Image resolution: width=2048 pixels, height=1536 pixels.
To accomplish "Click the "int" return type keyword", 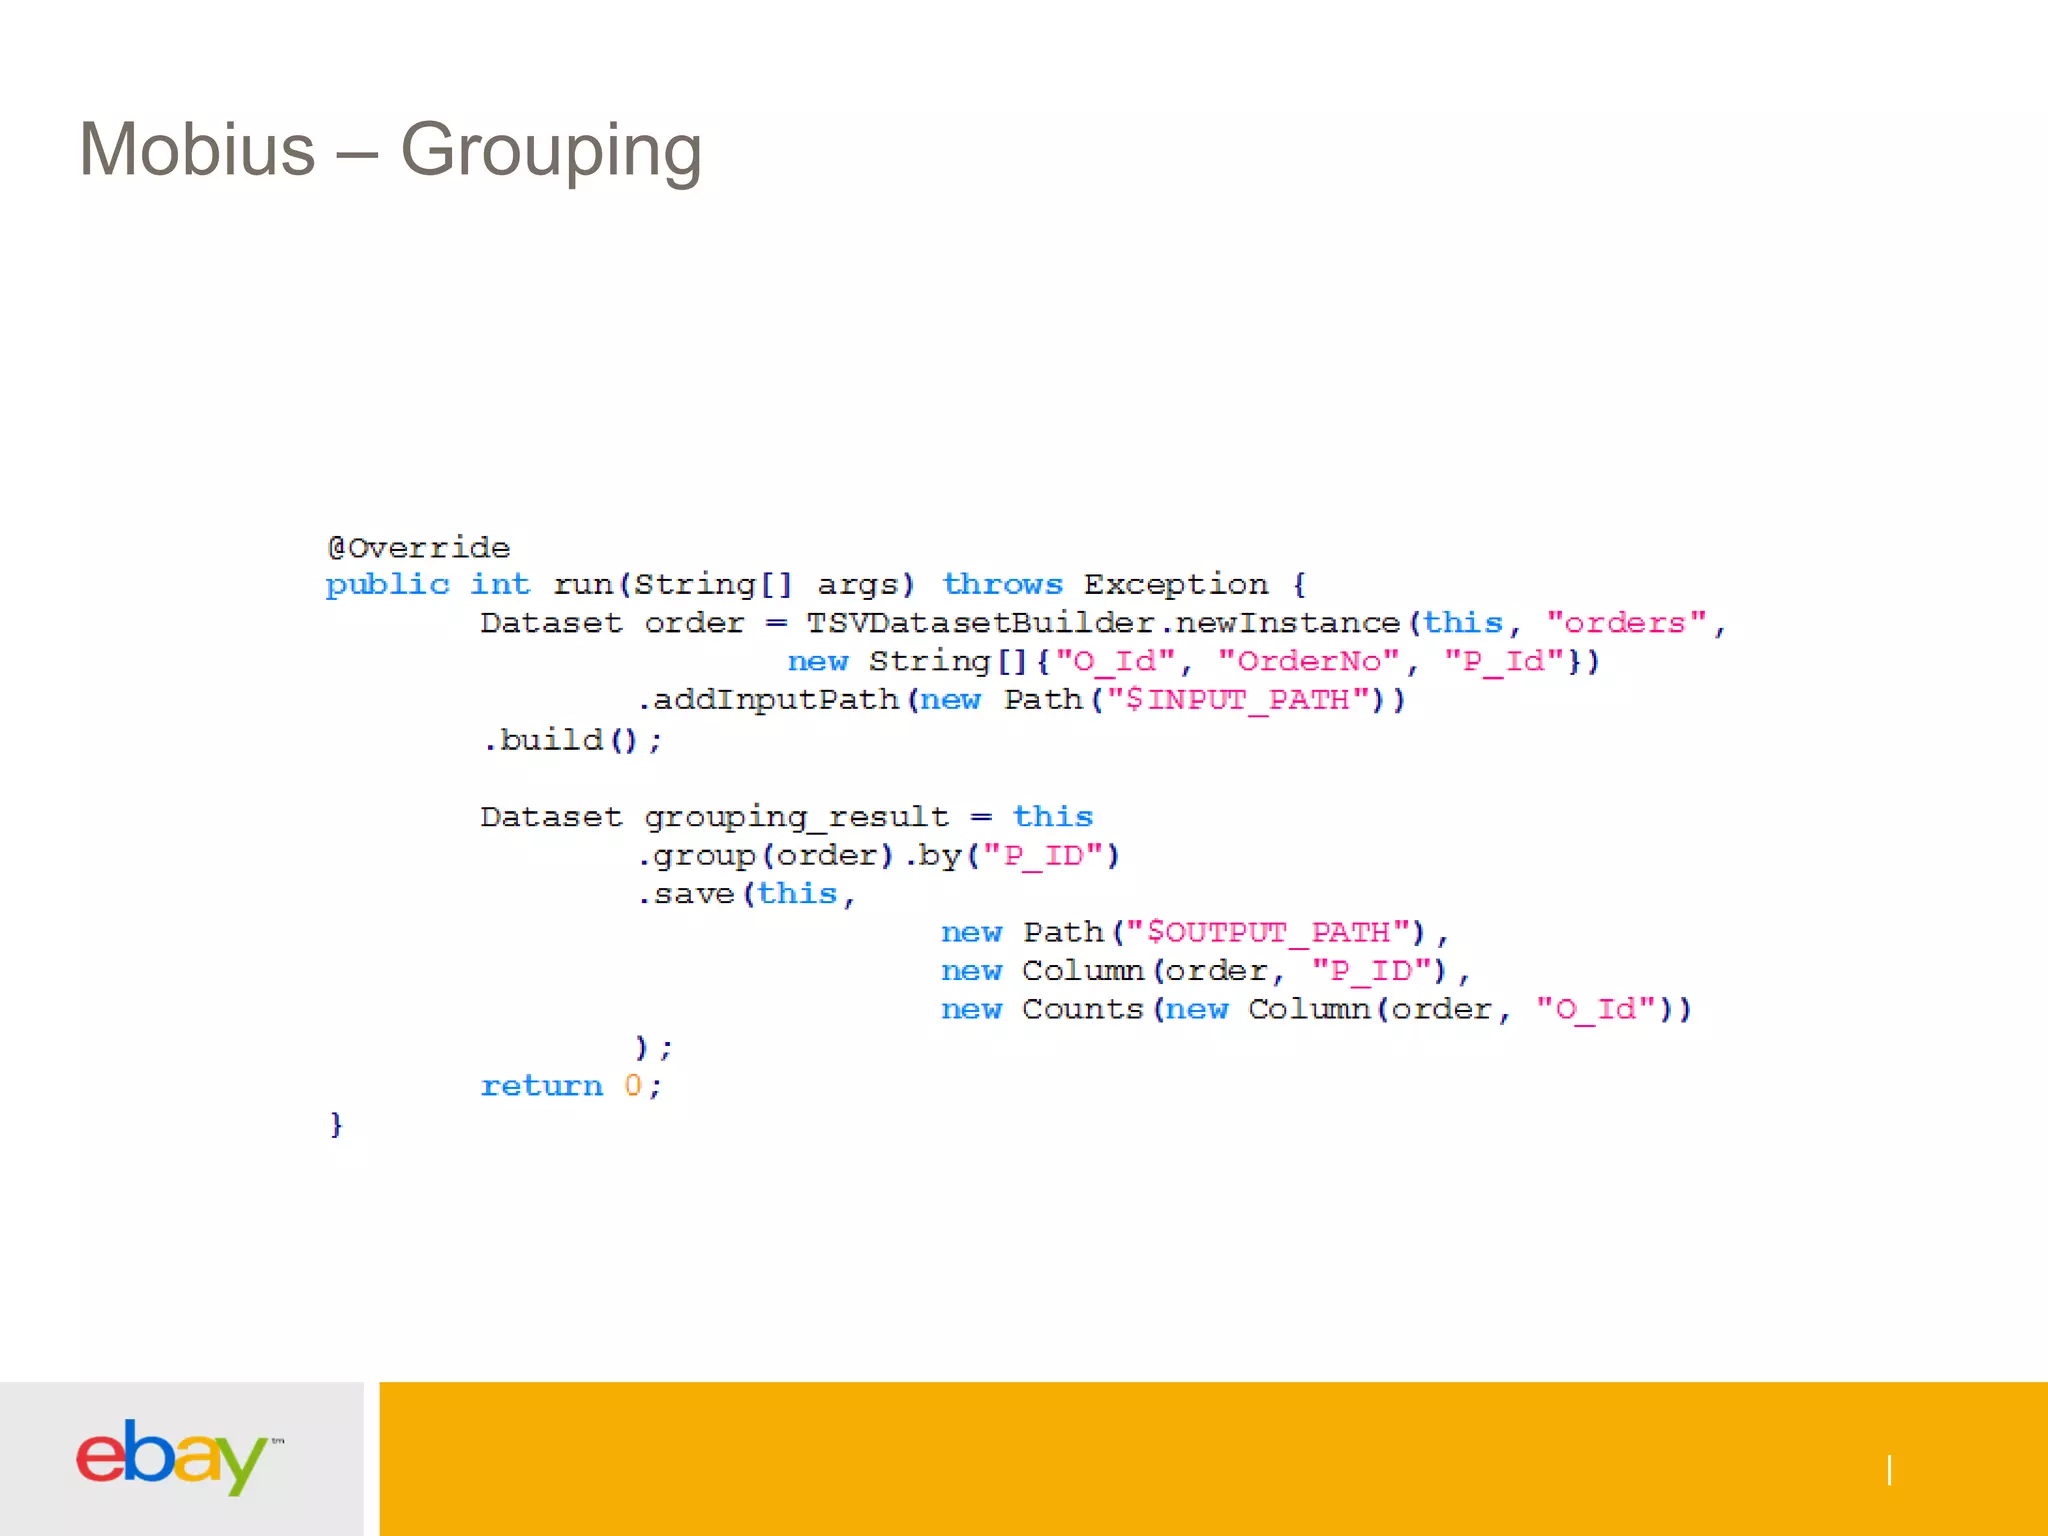I will [x=500, y=584].
